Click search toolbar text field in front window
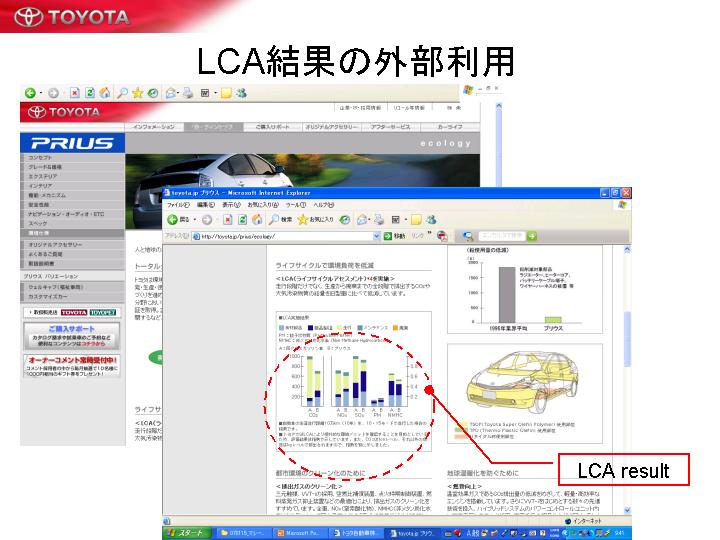 click(501, 236)
